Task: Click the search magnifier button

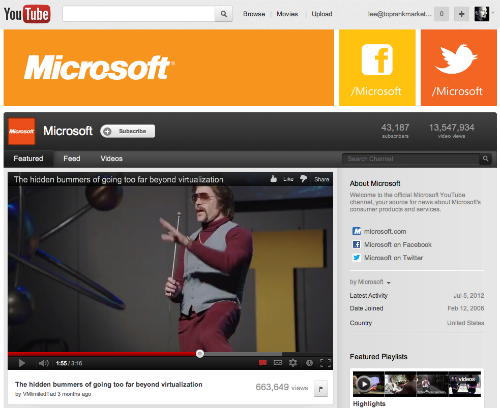Action: pyautogui.click(x=224, y=14)
